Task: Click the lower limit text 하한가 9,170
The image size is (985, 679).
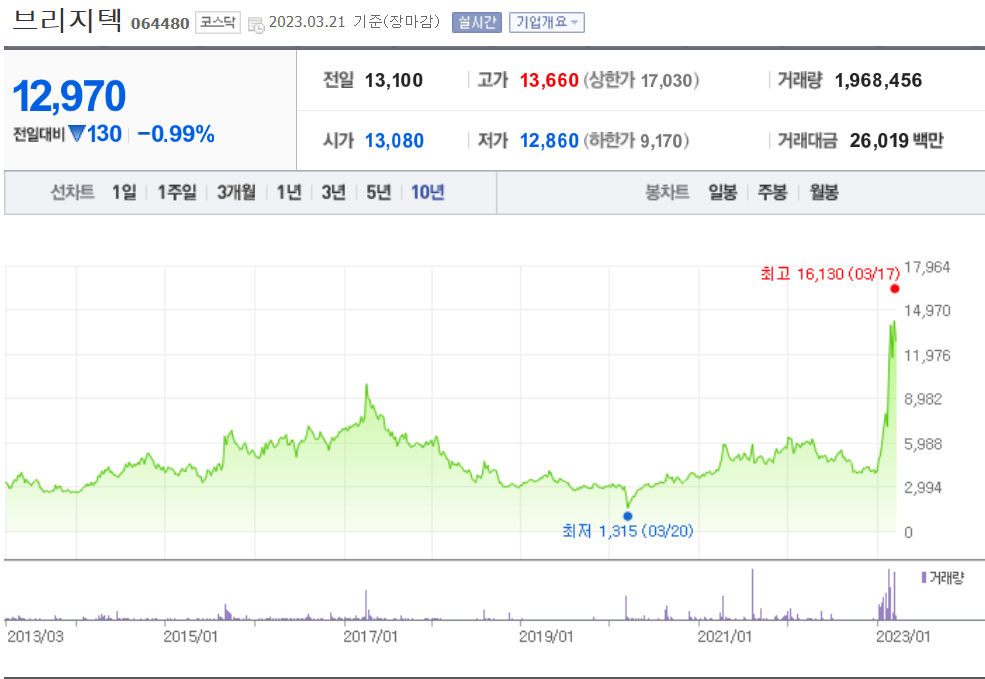Action: 636,141
